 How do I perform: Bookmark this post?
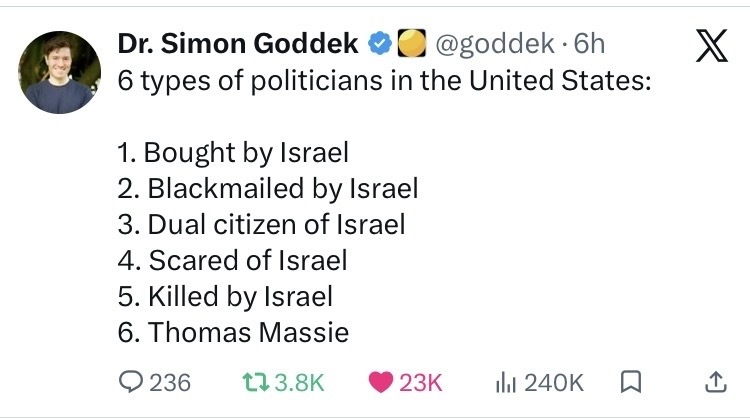[x=631, y=381]
